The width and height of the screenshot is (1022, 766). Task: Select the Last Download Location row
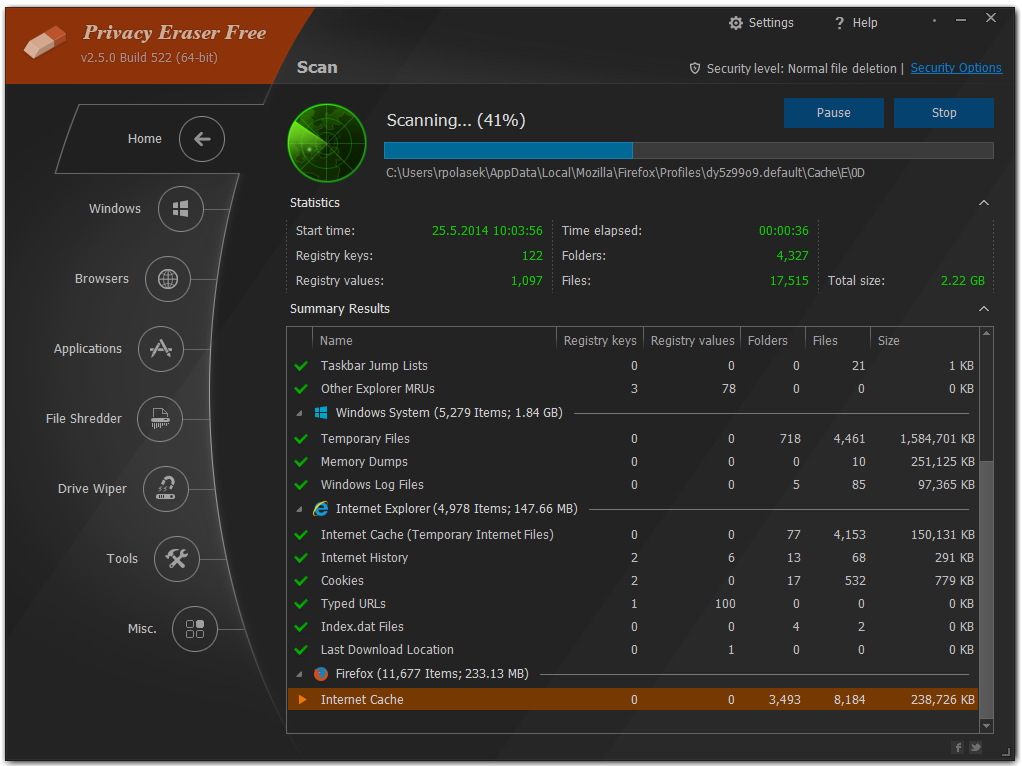point(633,650)
